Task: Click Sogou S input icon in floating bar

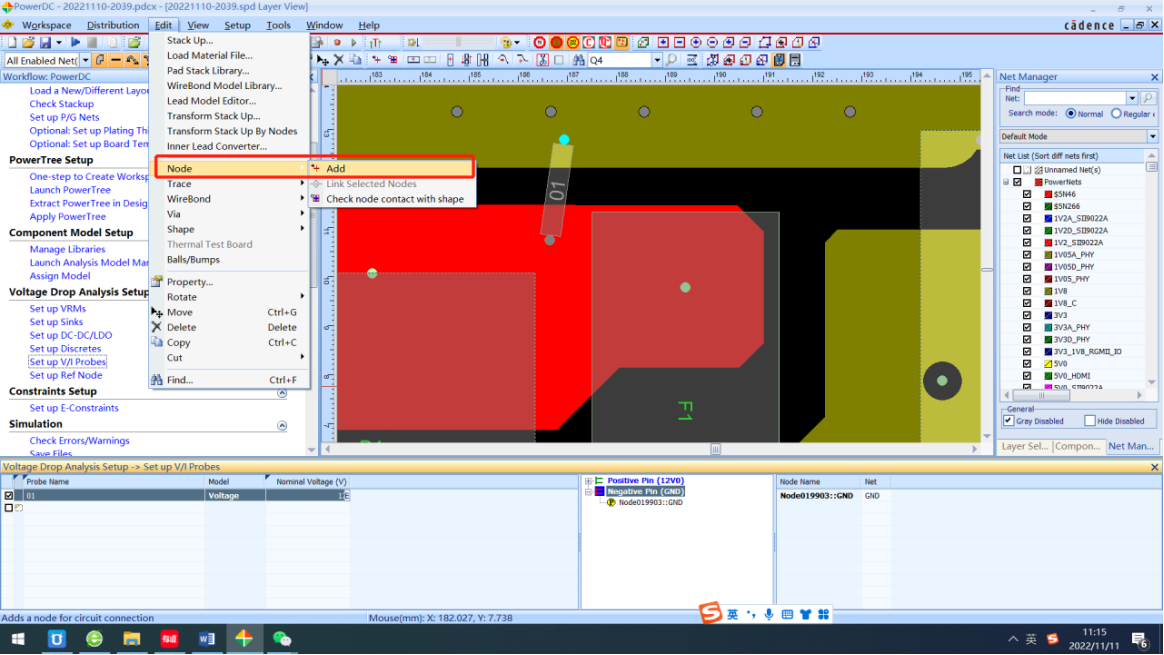Action: [x=710, y=613]
